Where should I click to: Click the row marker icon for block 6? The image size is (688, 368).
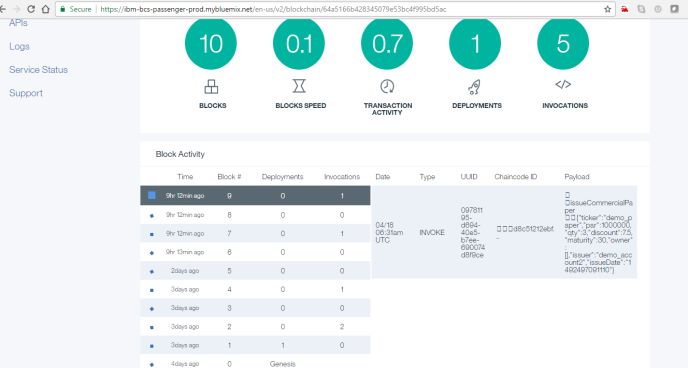tap(152, 253)
